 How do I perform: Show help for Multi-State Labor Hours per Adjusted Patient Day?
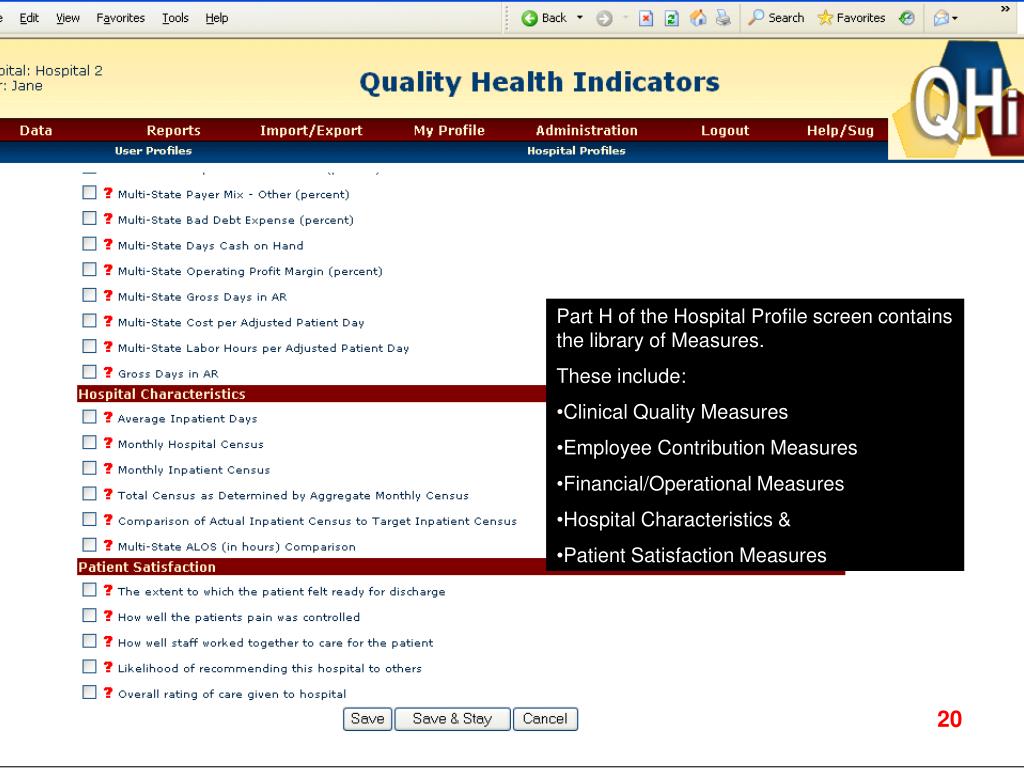pos(108,347)
